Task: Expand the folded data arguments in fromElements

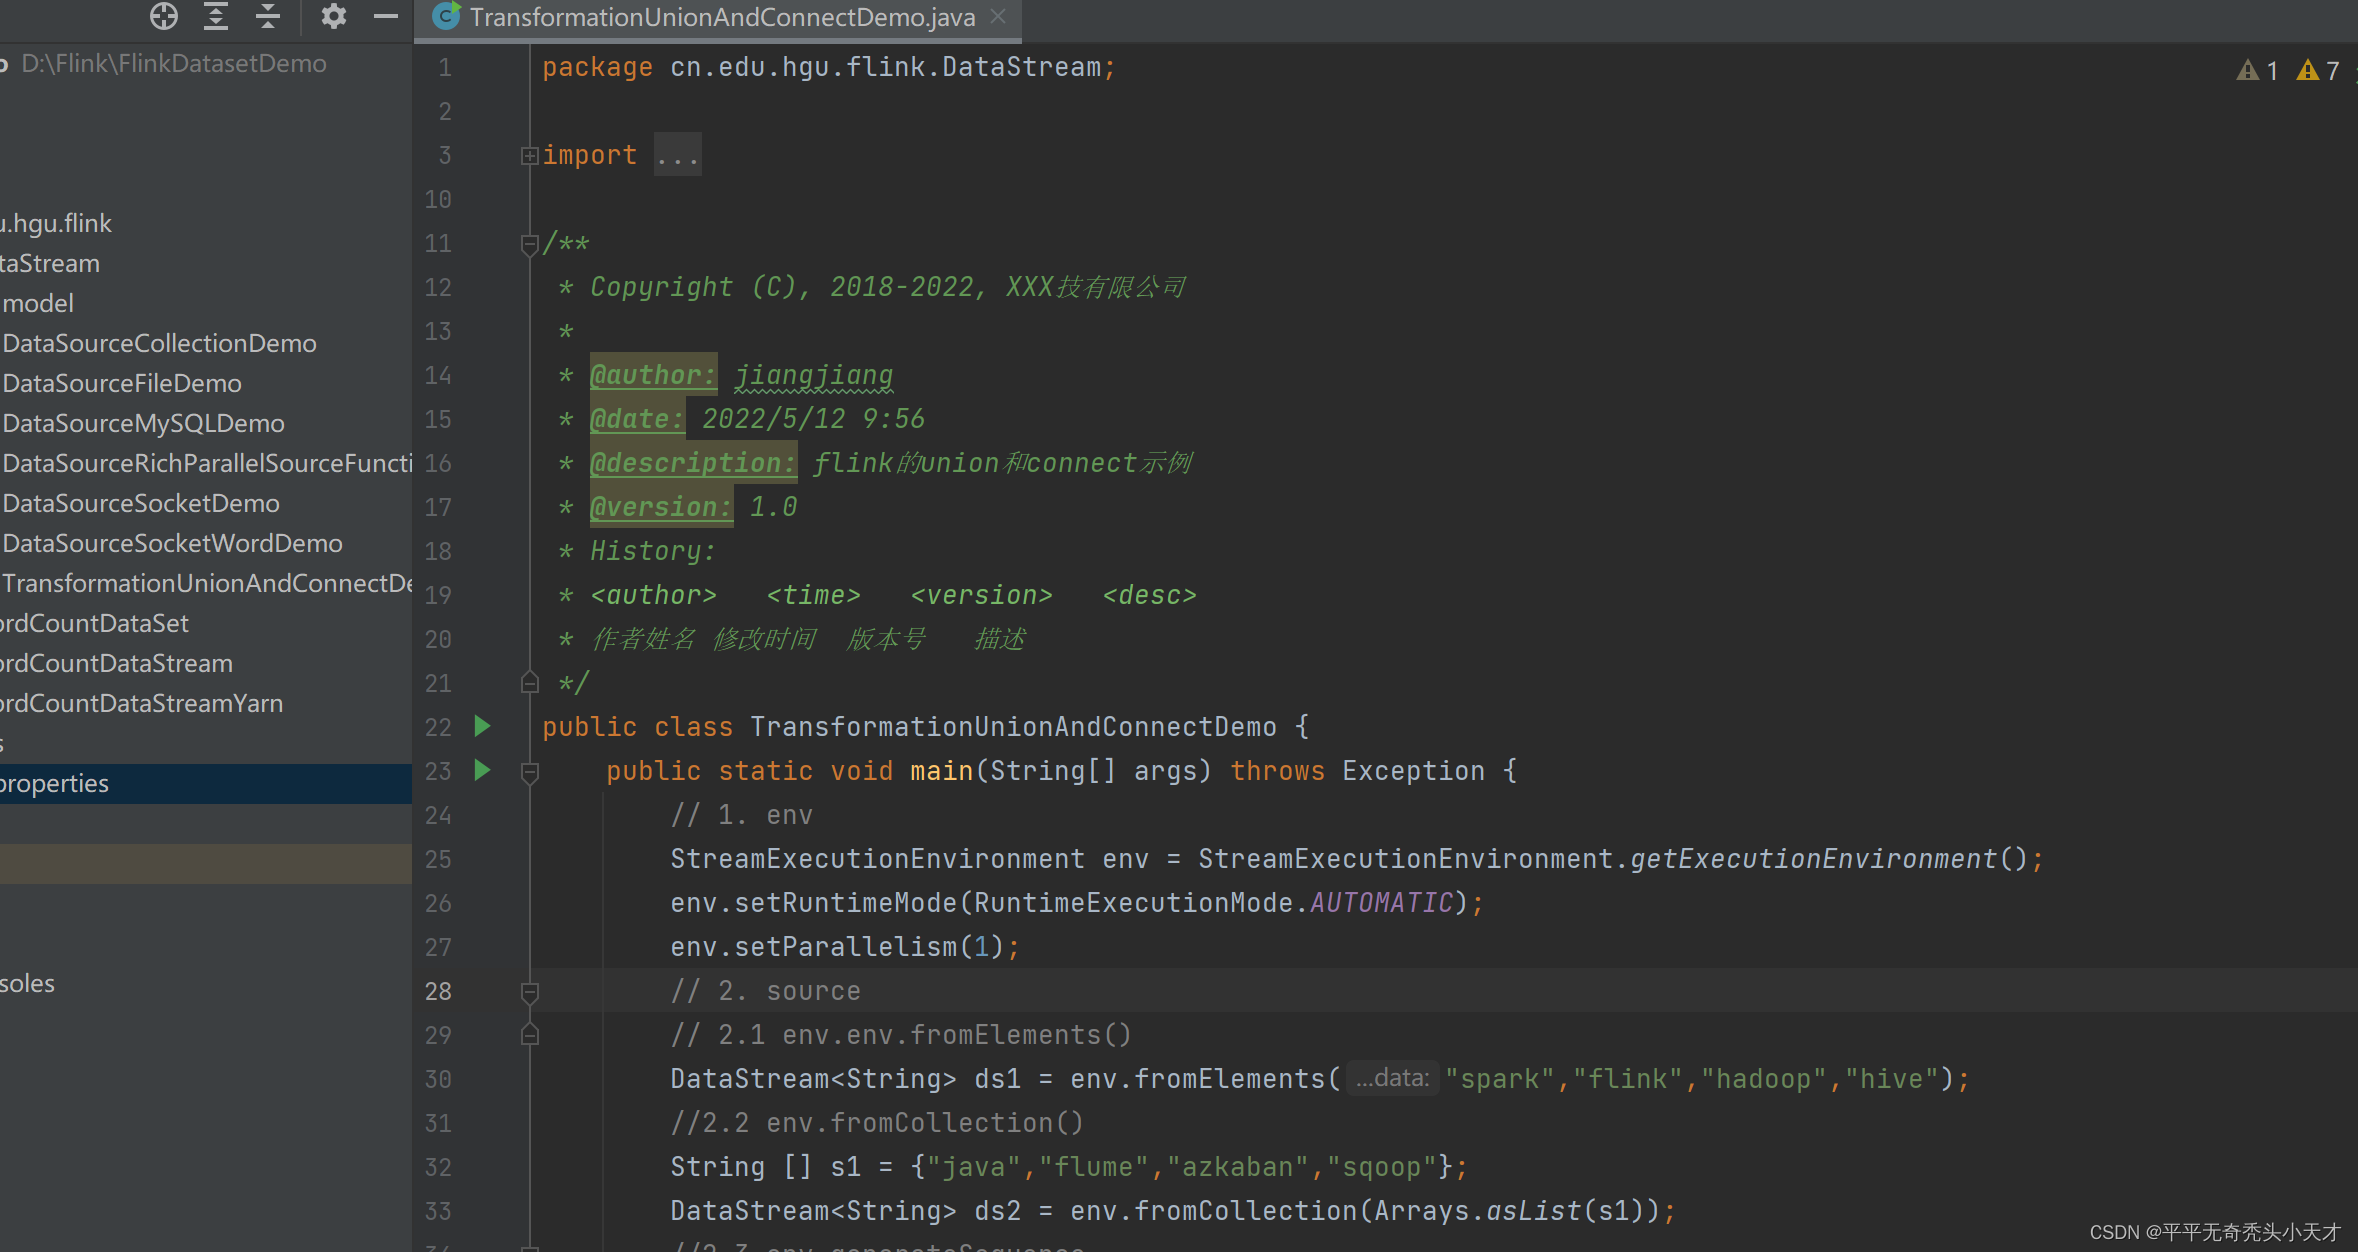Action: point(1392,1077)
